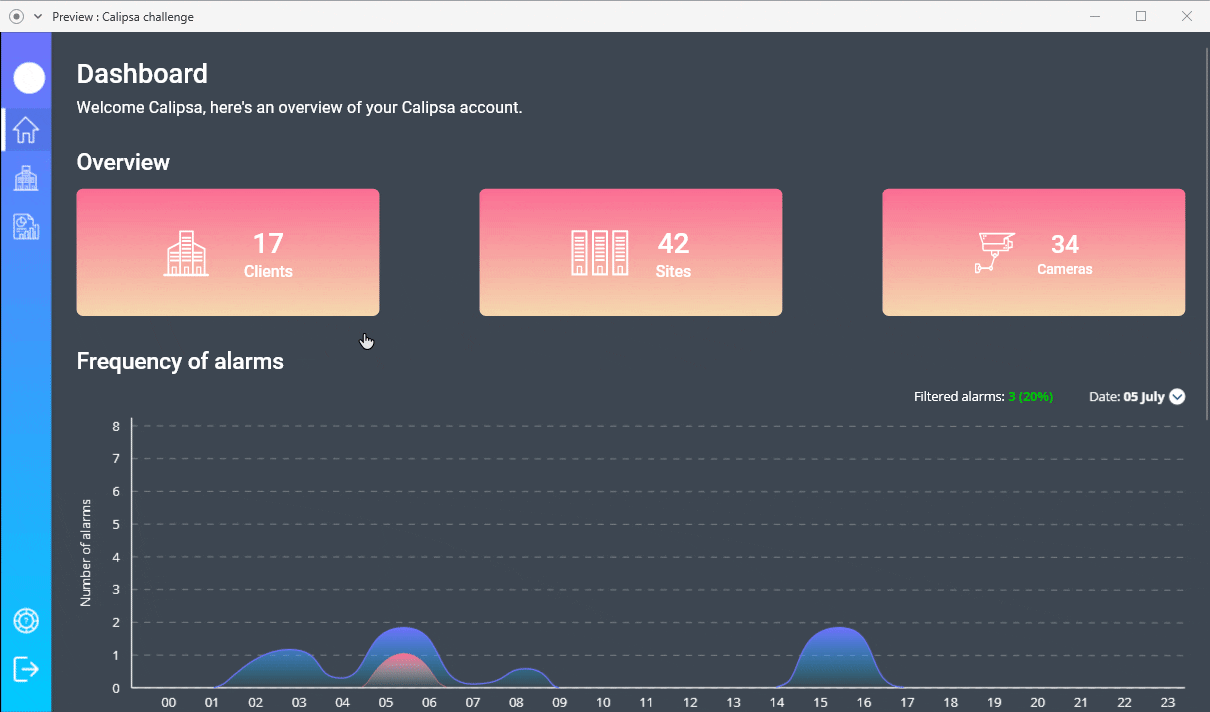Viewport: 1210px width, 712px height.
Task: Minimize the Preview window
Action: click(x=1095, y=16)
